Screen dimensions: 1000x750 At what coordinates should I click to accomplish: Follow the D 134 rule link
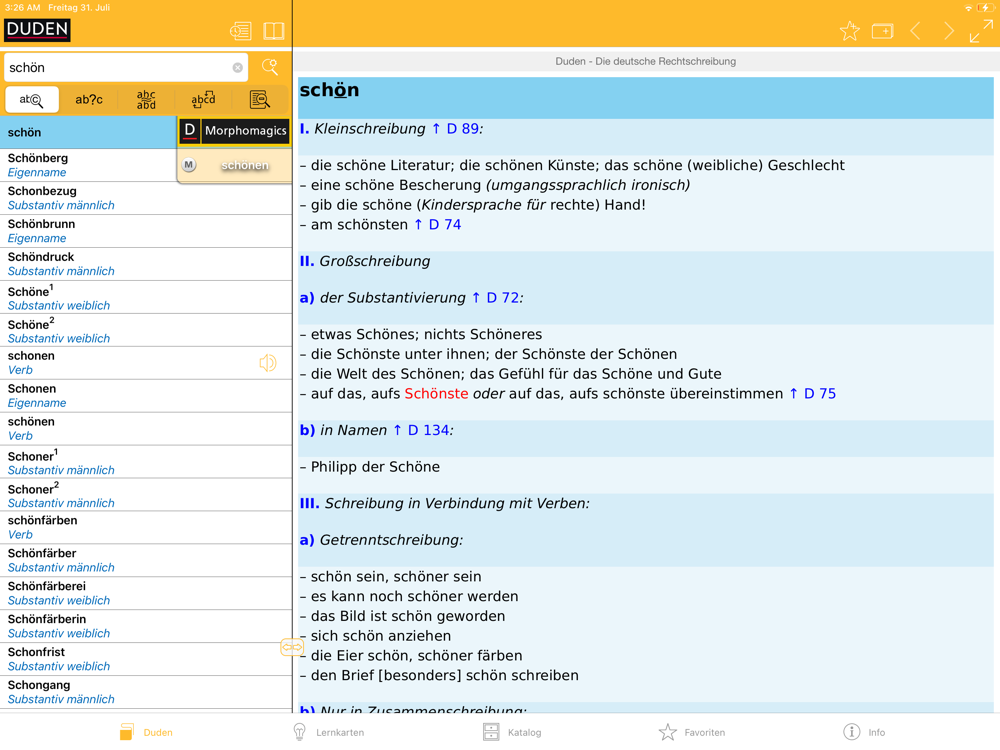421,430
